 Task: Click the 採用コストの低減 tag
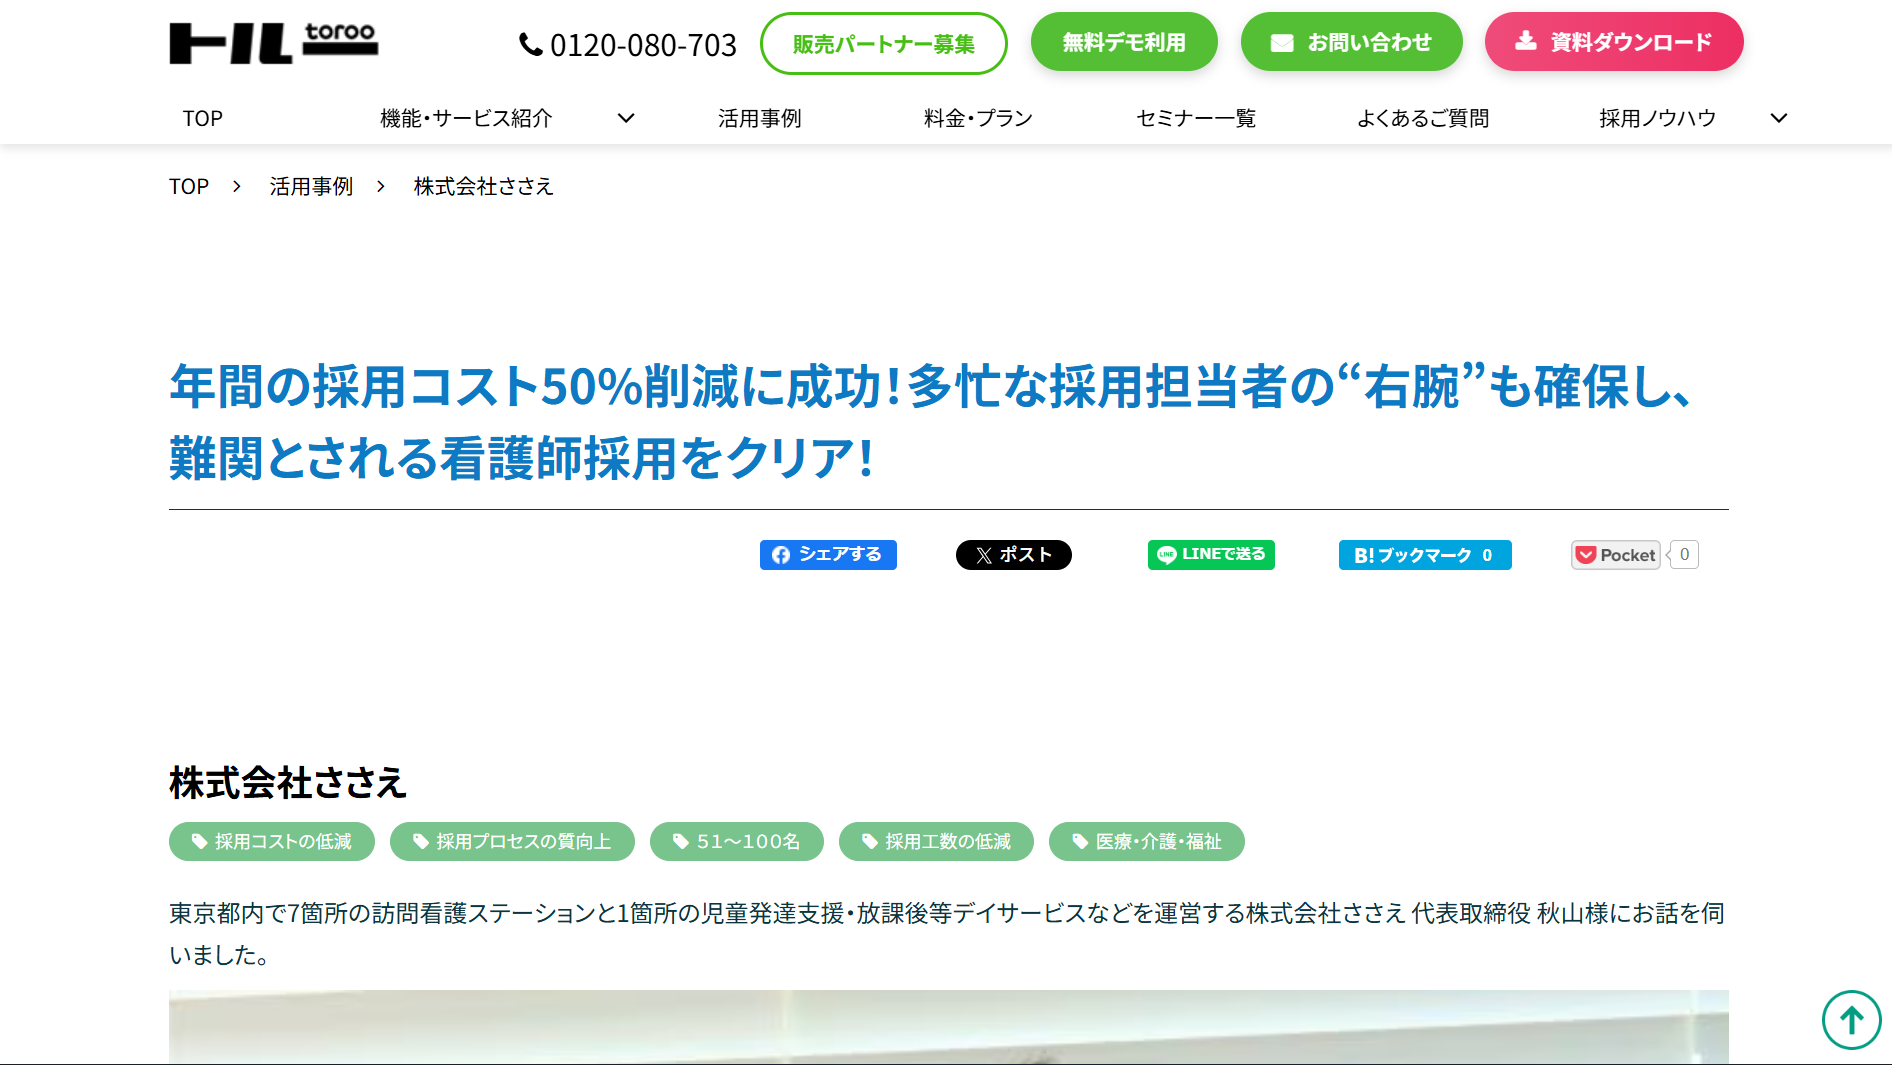(x=271, y=841)
